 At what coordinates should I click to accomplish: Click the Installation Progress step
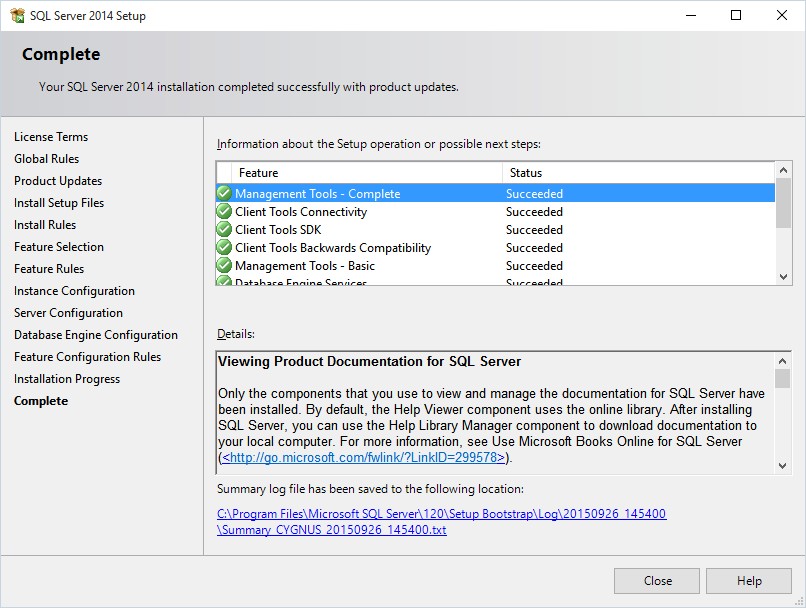click(67, 379)
